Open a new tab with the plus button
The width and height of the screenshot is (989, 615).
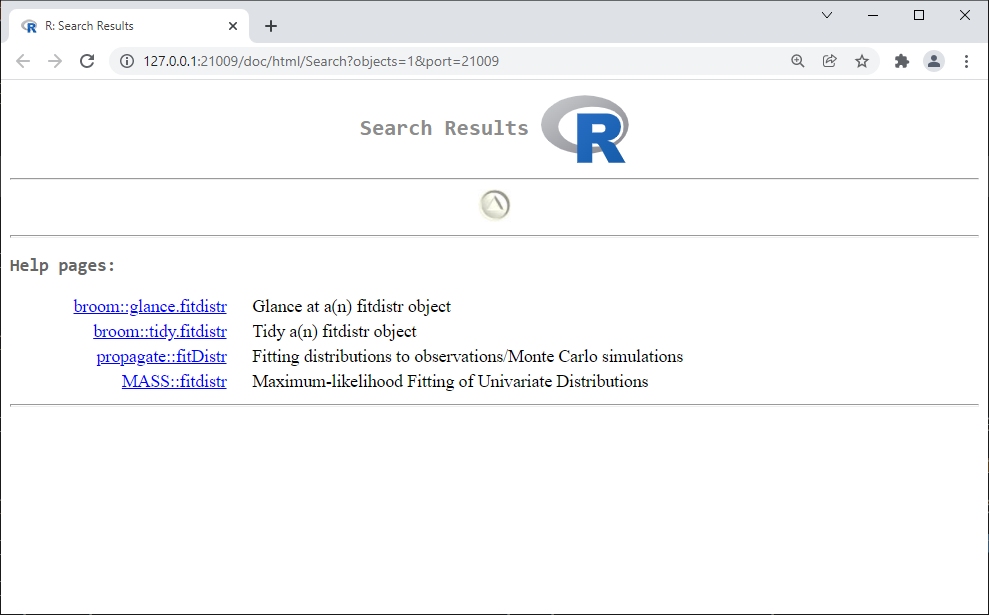click(x=271, y=26)
